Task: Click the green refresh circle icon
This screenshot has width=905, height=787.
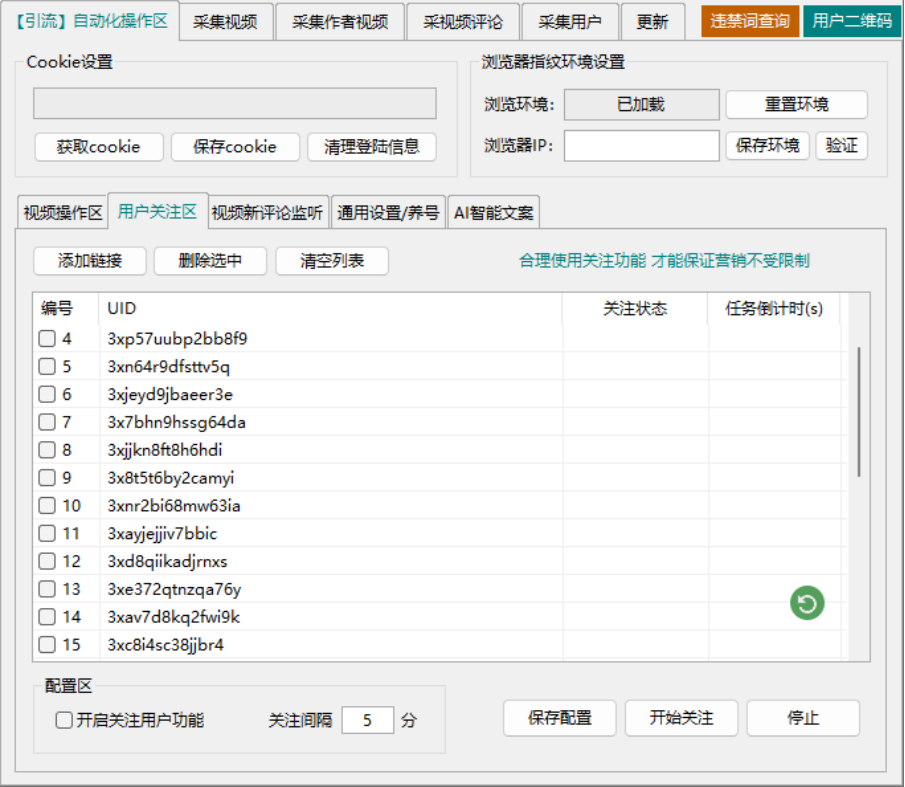Action: coord(807,603)
